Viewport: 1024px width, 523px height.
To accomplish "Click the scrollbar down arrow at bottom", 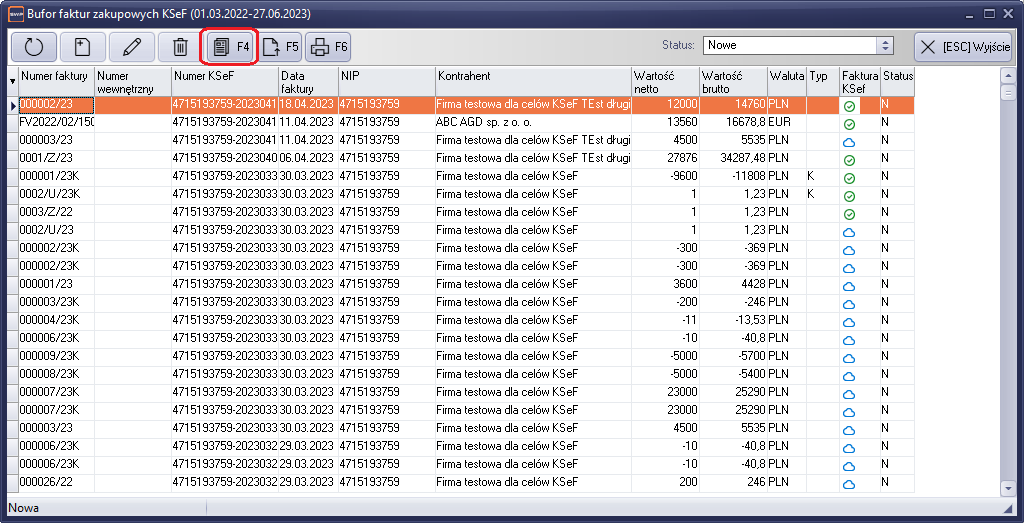I will (1008, 488).
